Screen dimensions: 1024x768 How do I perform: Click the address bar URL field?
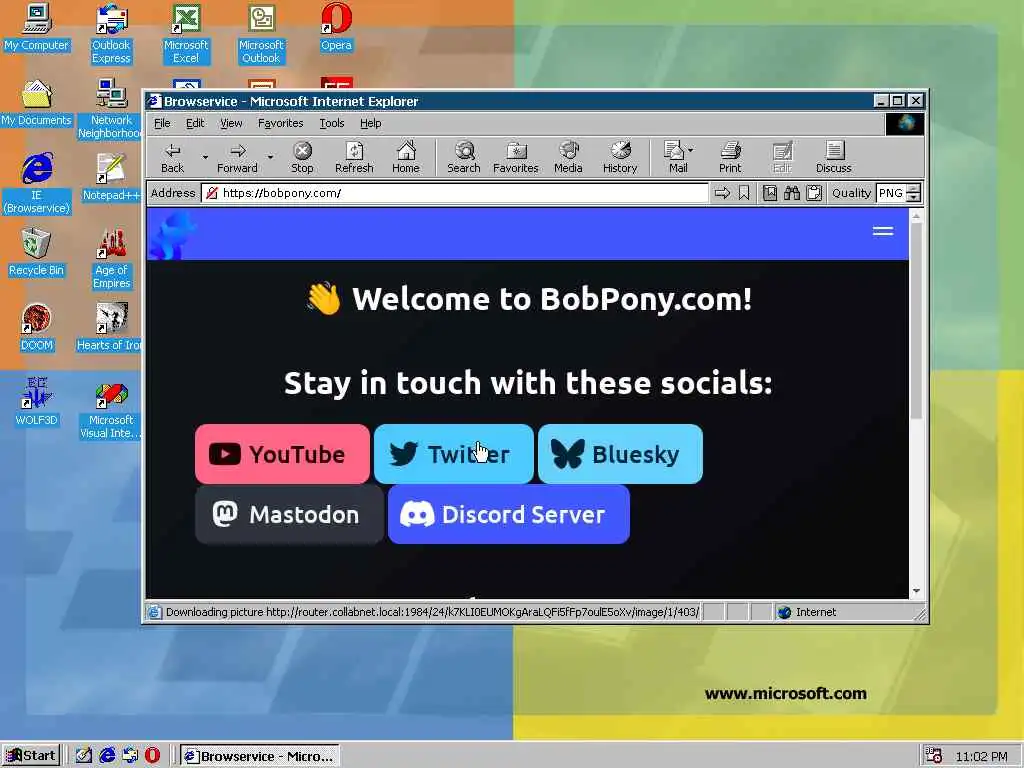[455, 193]
